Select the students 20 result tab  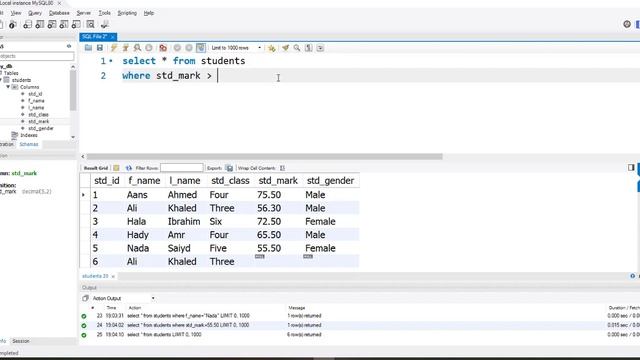point(95,276)
